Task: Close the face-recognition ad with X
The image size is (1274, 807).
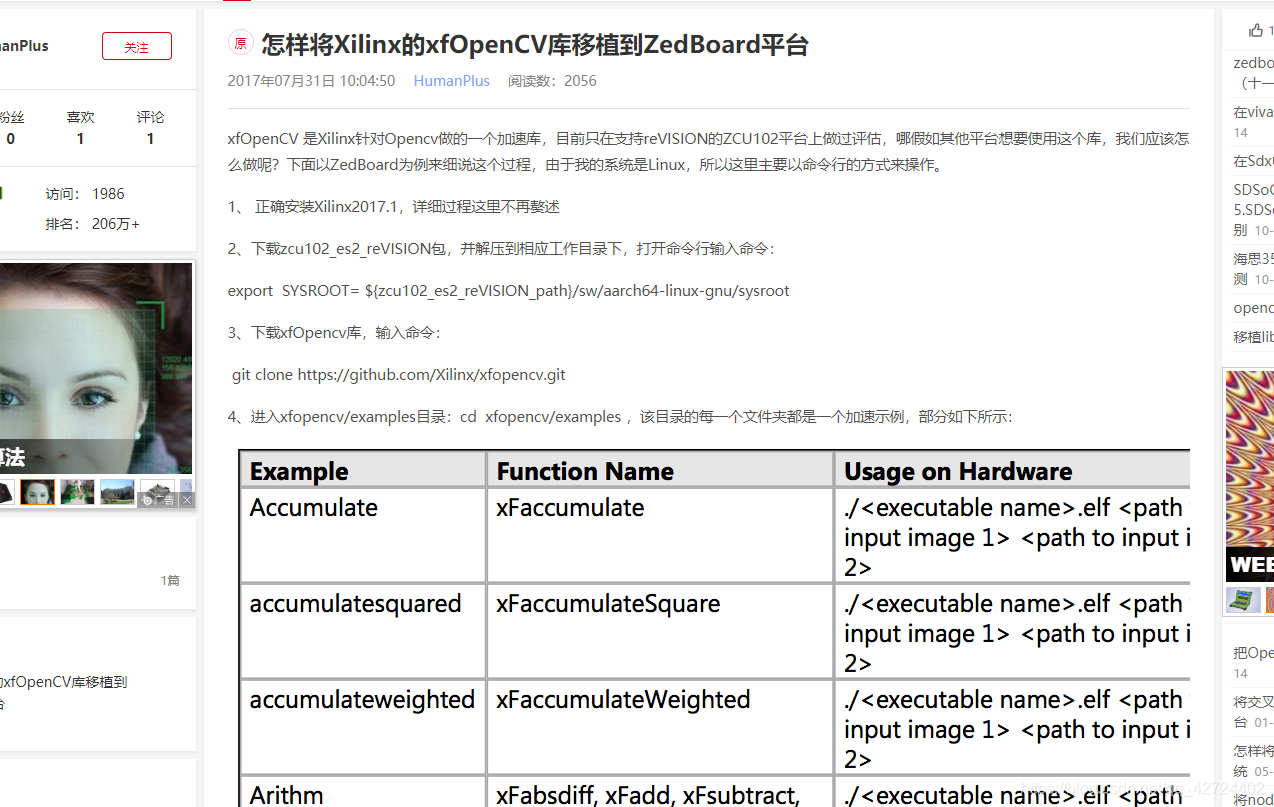Action: [x=187, y=500]
